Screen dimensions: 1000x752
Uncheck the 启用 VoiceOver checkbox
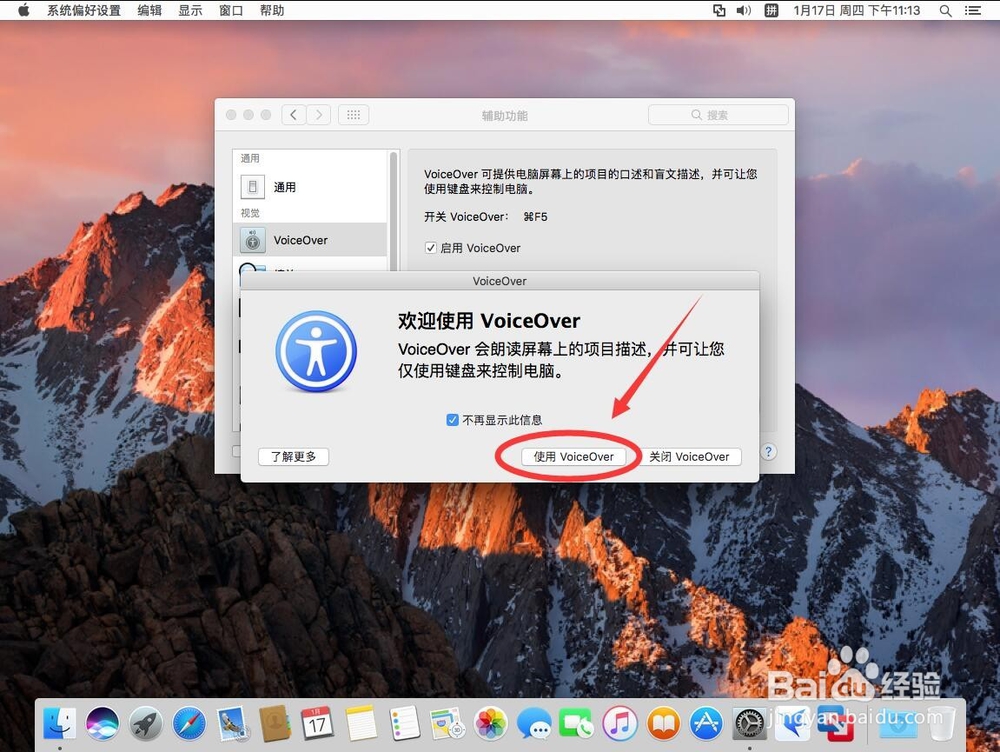pos(431,248)
